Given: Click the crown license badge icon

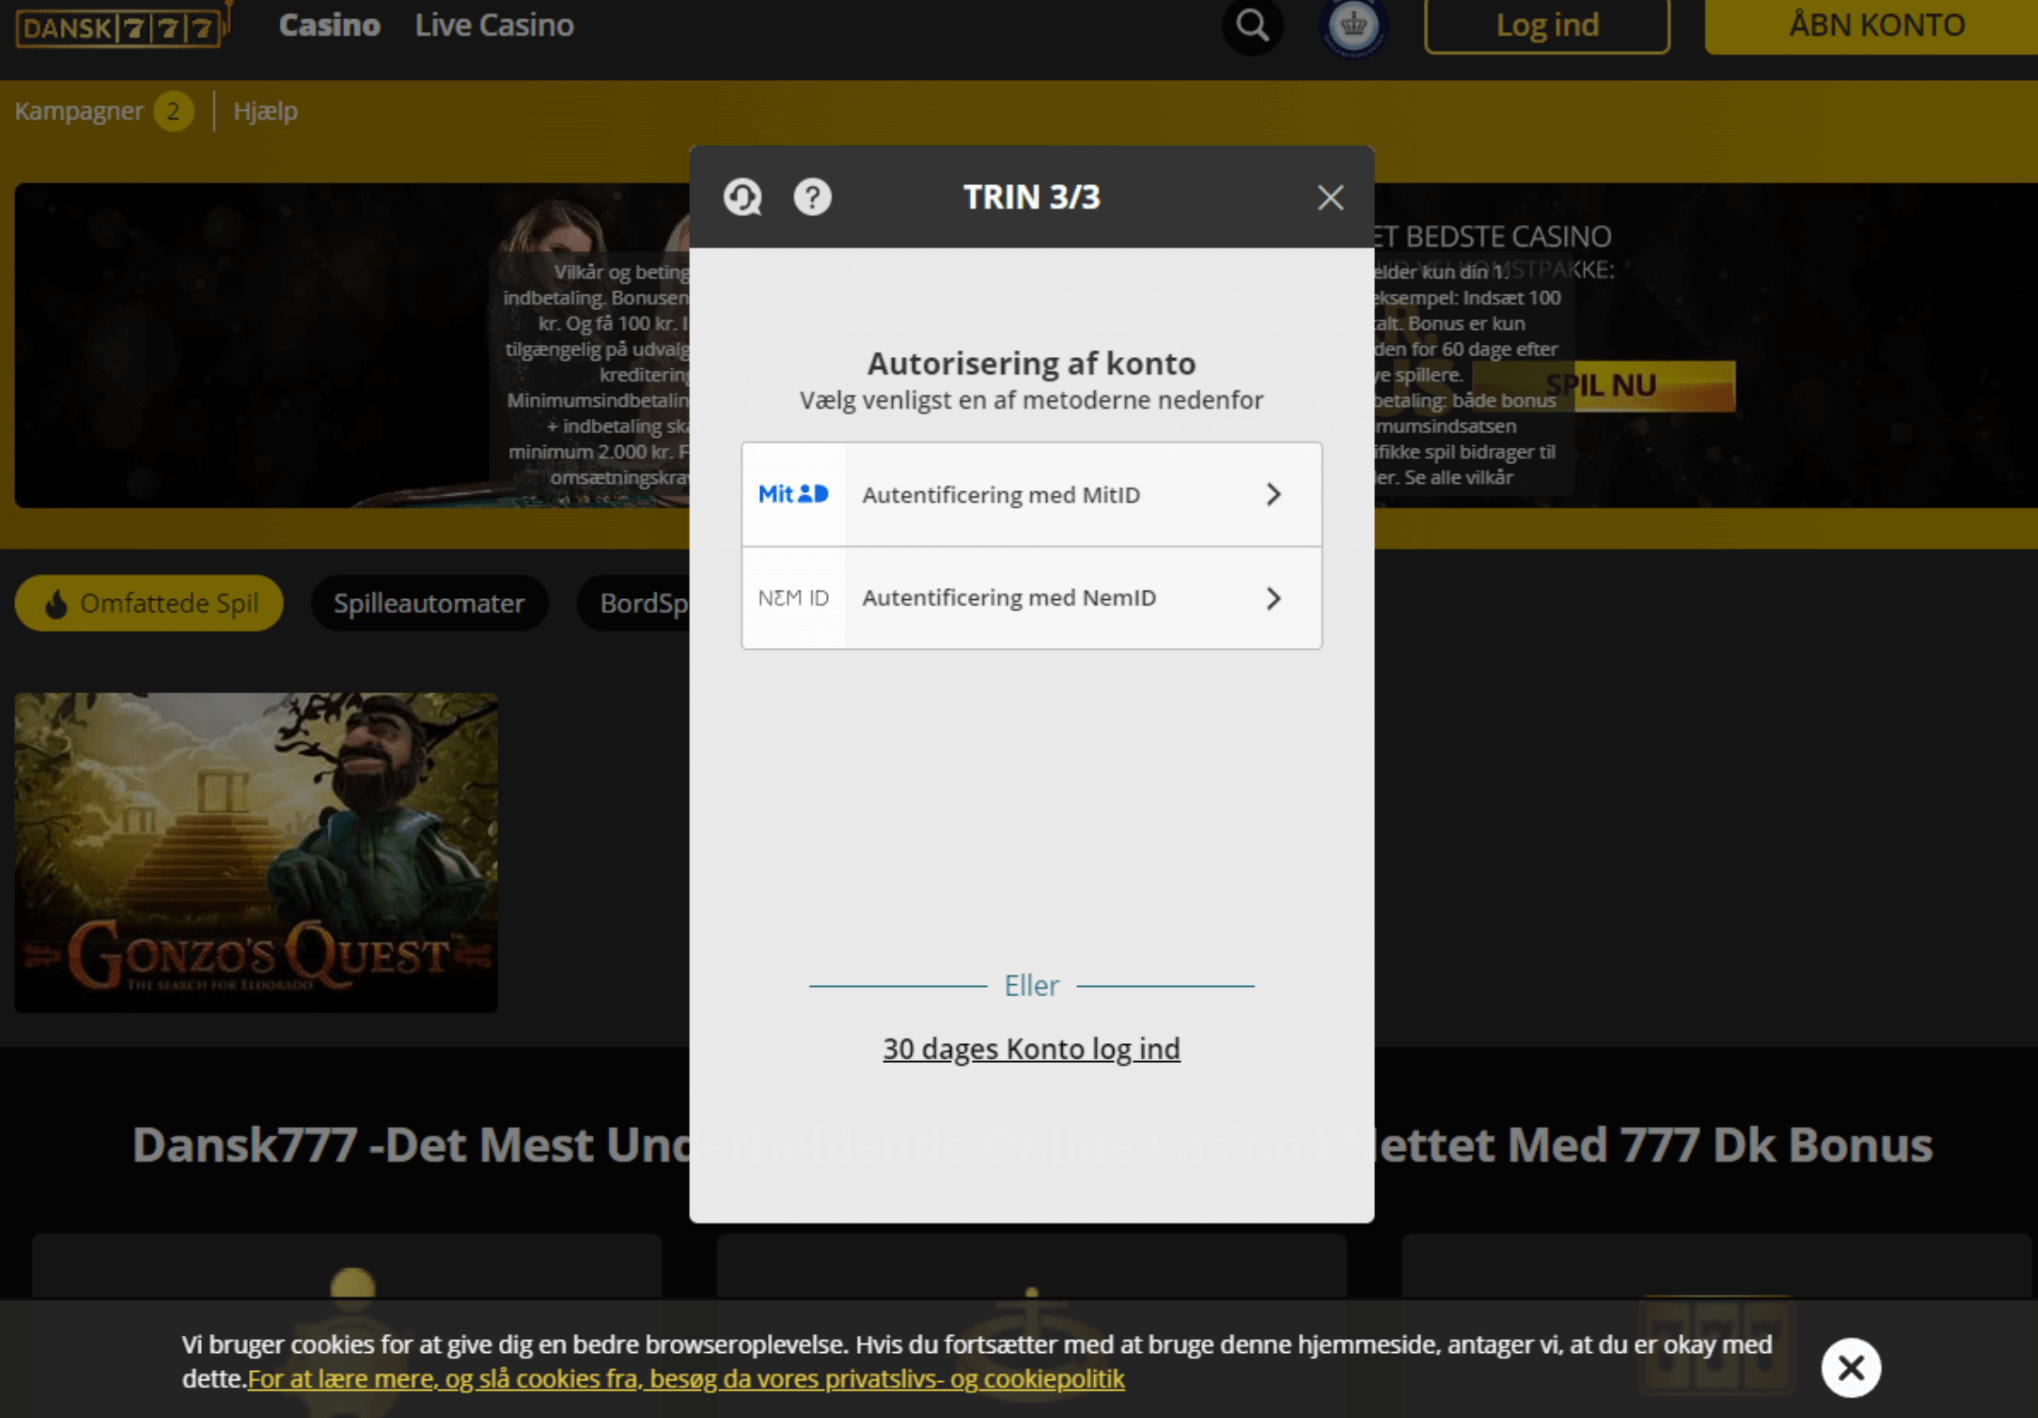Looking at the screenshot, I should click(1353, 25).
